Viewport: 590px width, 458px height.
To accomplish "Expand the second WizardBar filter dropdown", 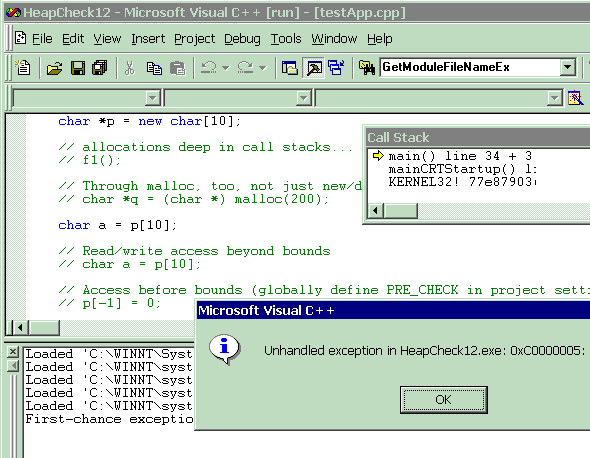I will point(303,98).
